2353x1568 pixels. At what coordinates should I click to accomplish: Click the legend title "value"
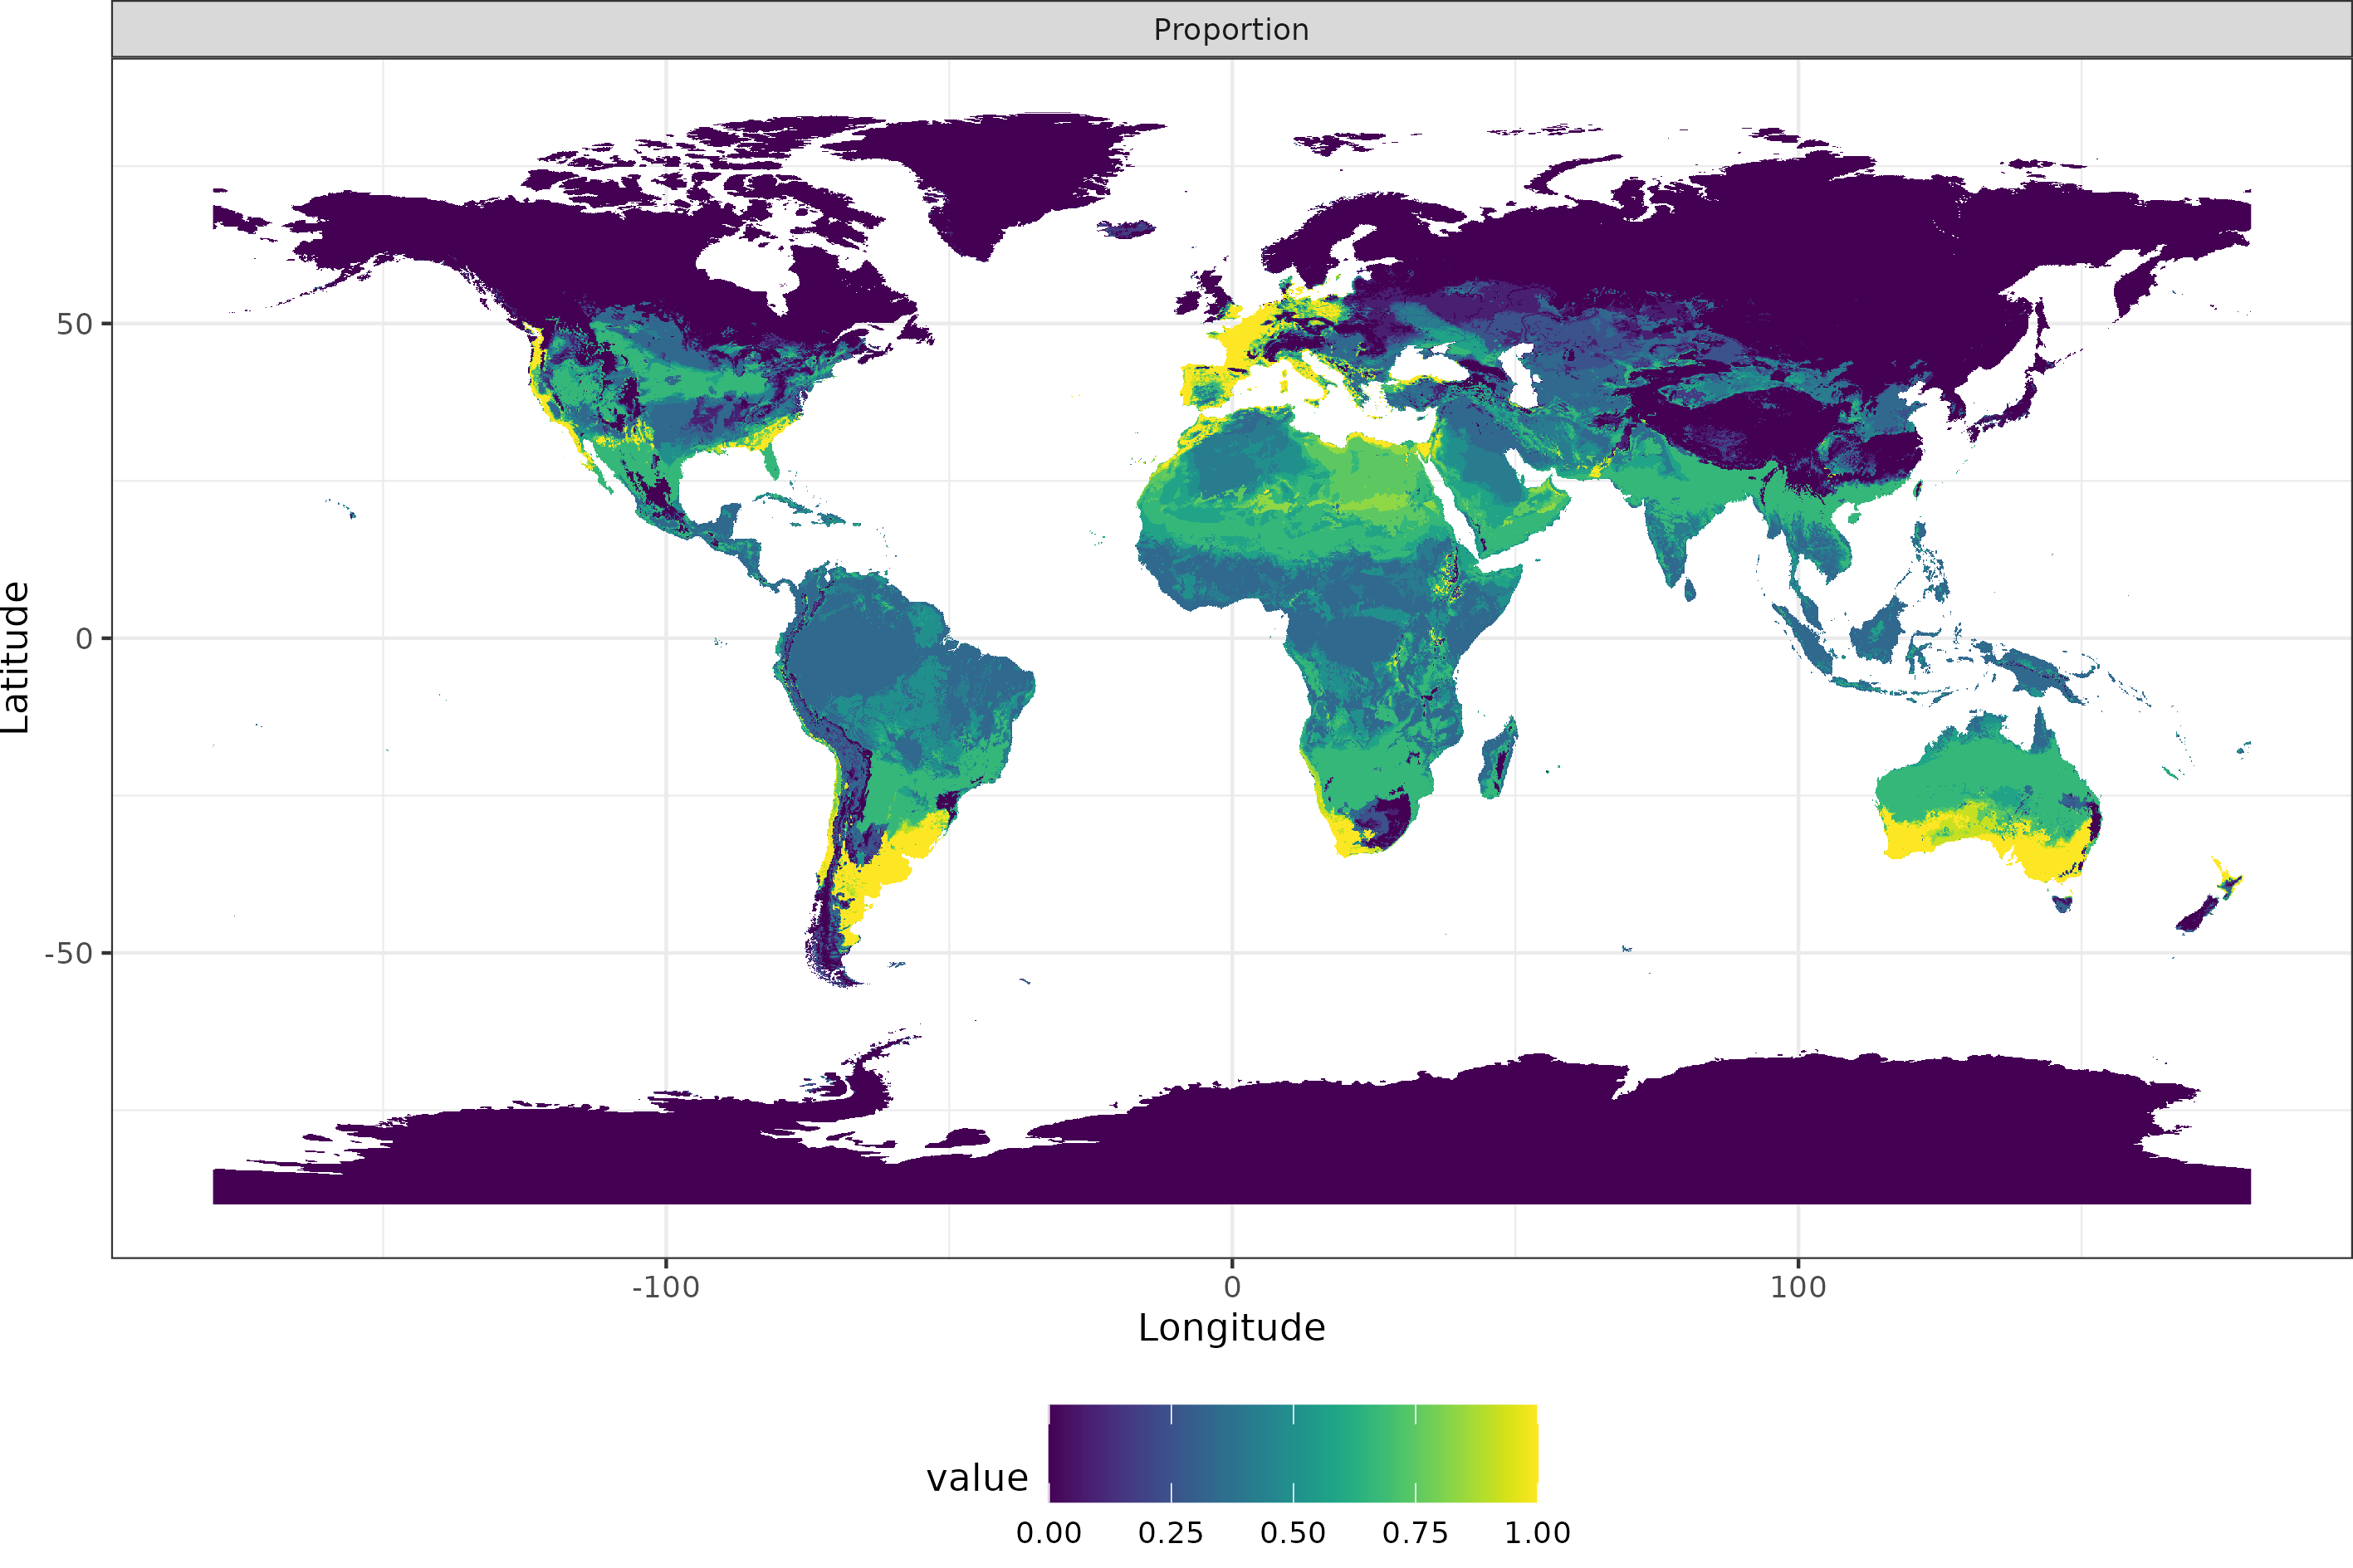pos(976,1478)
